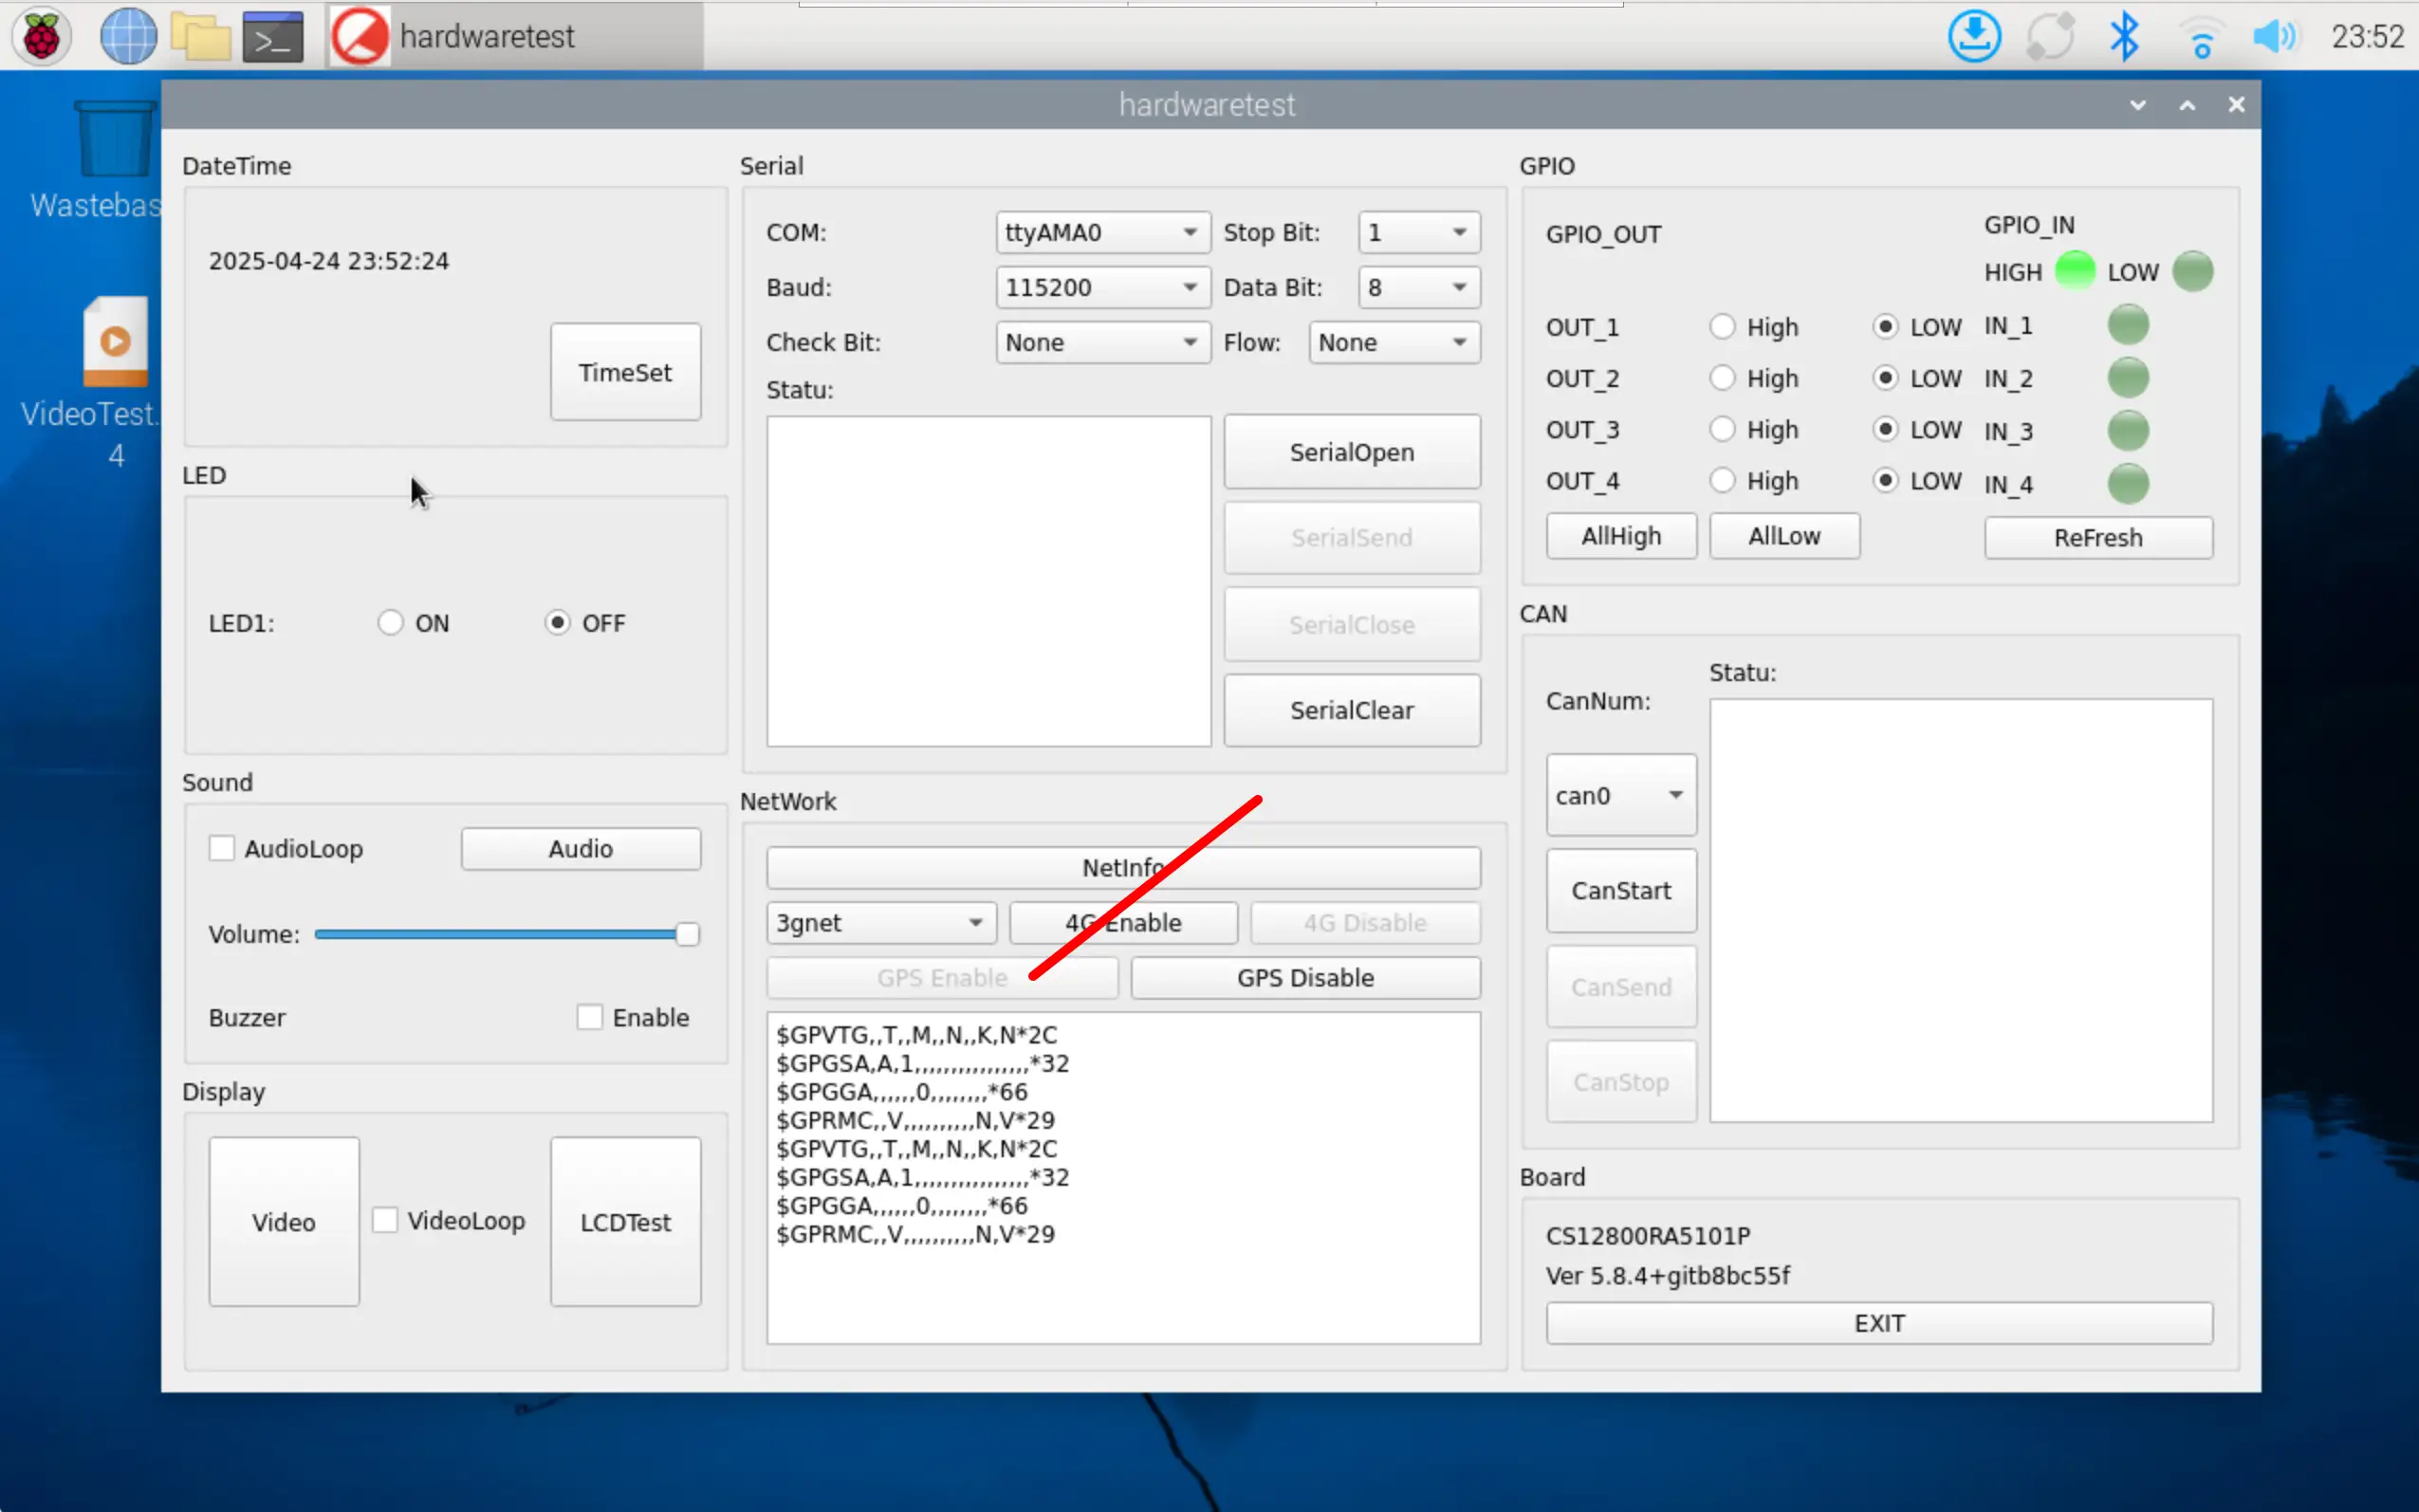
Task: Click the GPIO ReFresh button
Action: [2098, 538]
